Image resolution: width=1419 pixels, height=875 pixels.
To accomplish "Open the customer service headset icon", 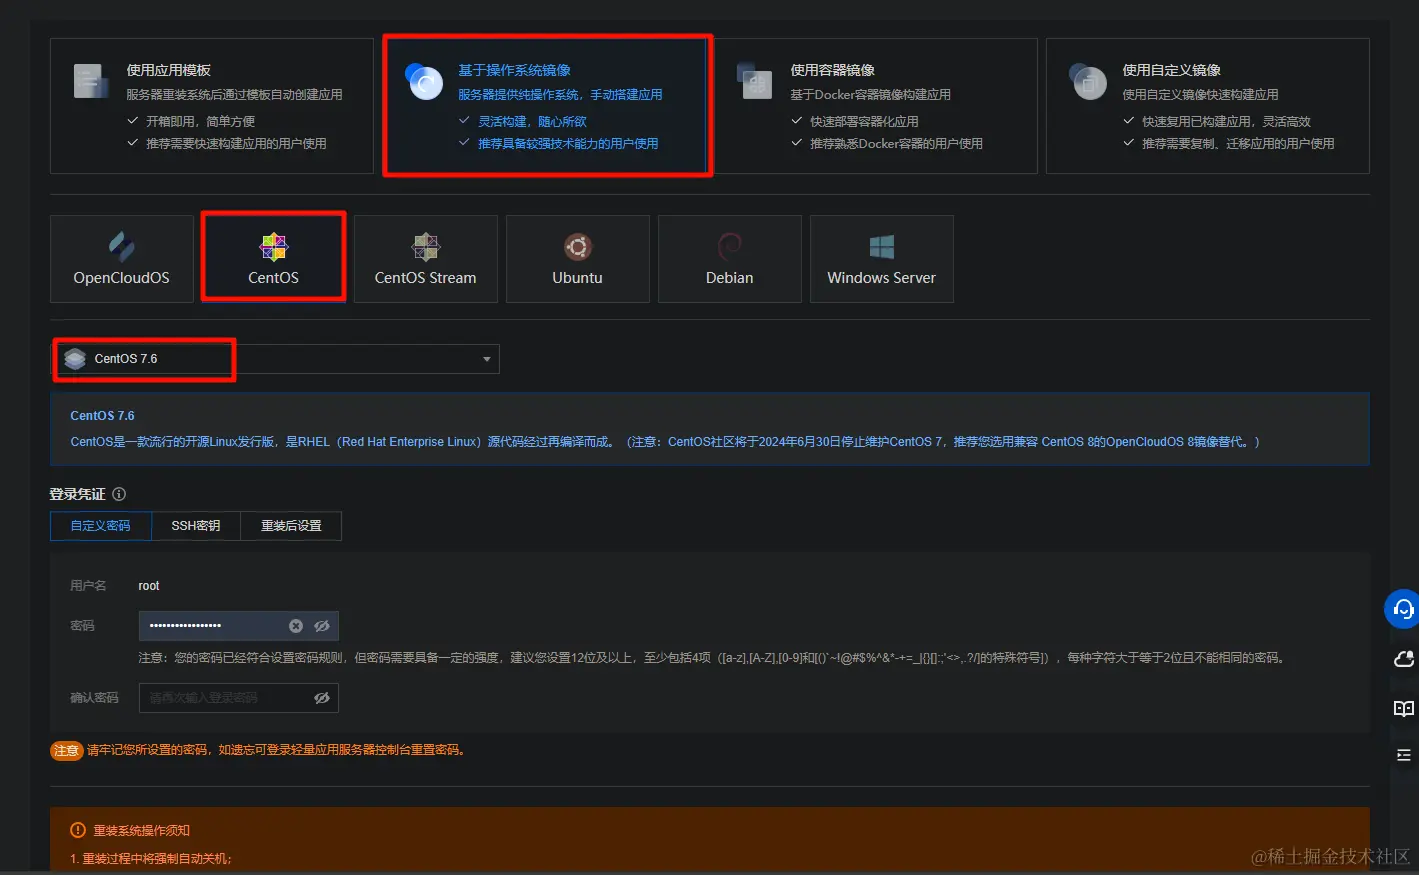I will 1403,609.
